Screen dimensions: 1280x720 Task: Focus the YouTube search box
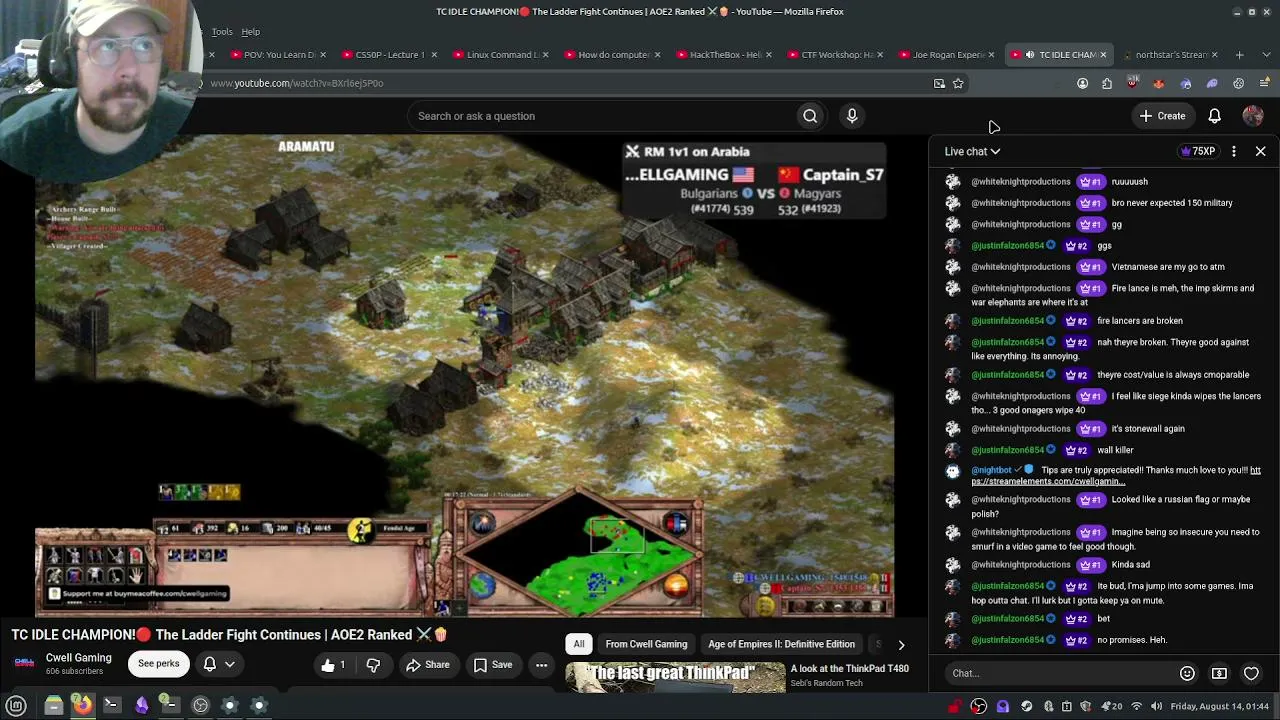pyautogui.click(x=603, y=116)
